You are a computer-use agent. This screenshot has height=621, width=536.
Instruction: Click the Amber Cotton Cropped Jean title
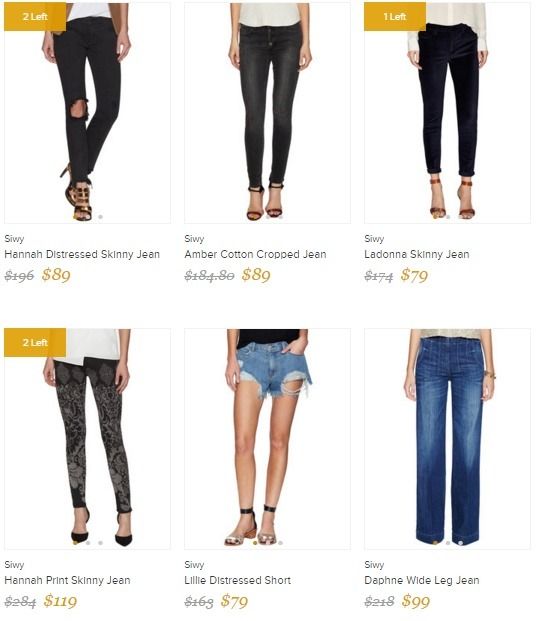(256, 254)
